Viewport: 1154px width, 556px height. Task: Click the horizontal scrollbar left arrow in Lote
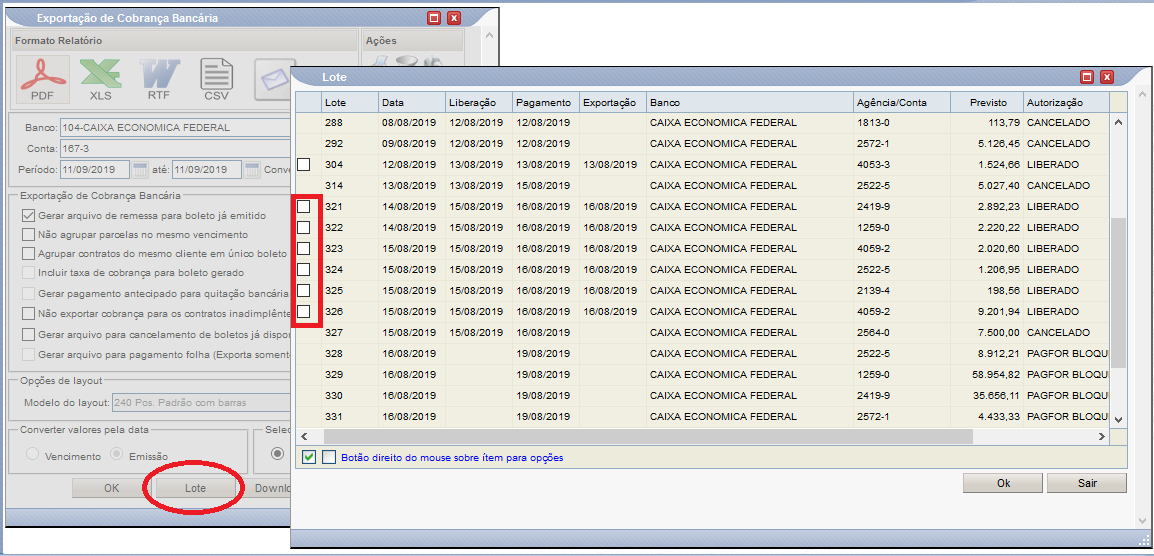(x=305, y=437)
